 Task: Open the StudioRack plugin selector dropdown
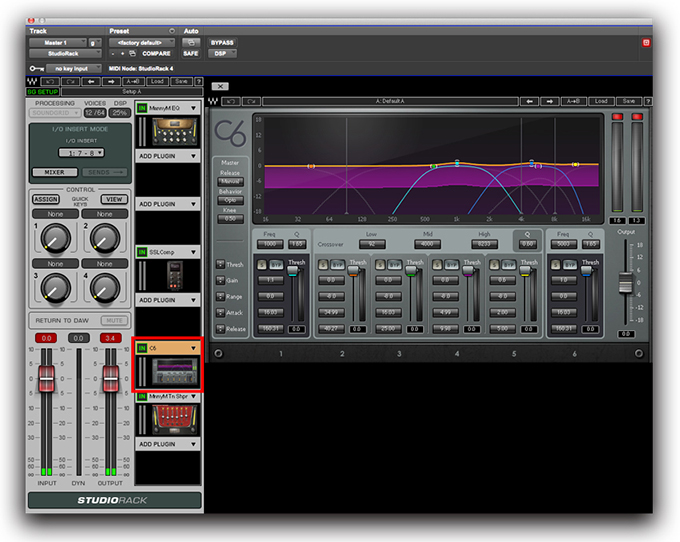tap(65, 53)
